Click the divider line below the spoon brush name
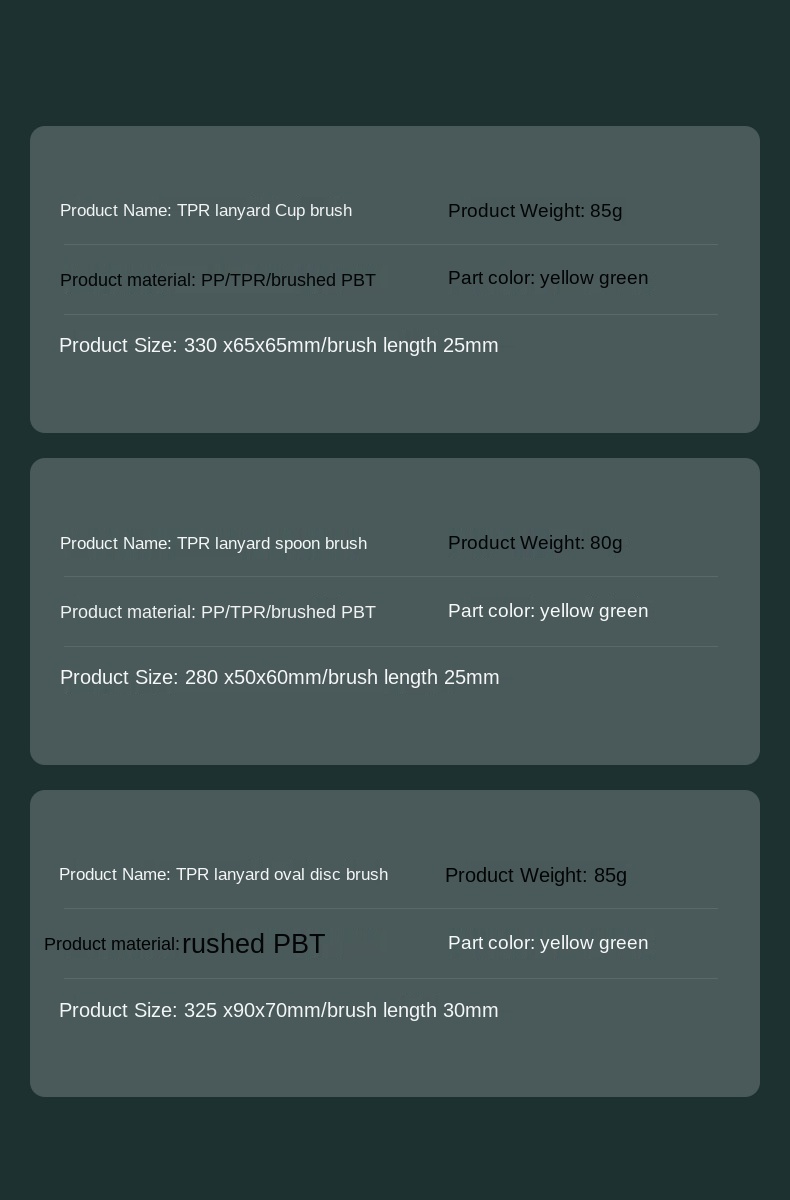The image size is (790, 1200). (390, 577)
